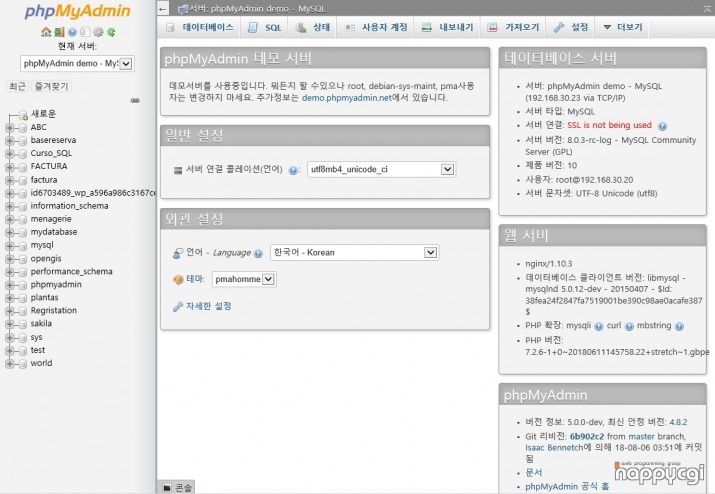Open navigation panel settings gear icon
This screenshot has height=494, width=715.
click(98, 32)
